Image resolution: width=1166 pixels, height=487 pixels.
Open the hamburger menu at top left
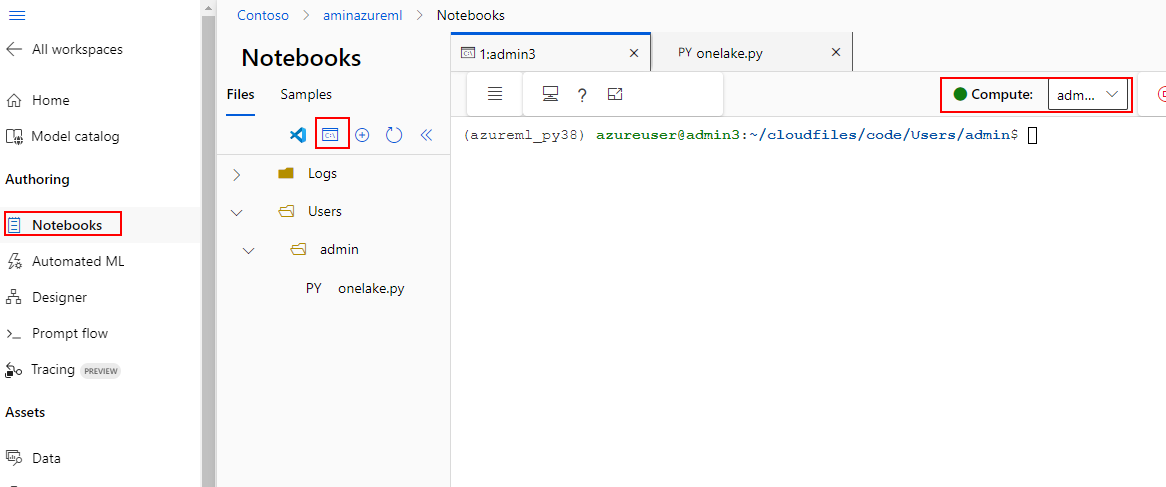(16, 16)
